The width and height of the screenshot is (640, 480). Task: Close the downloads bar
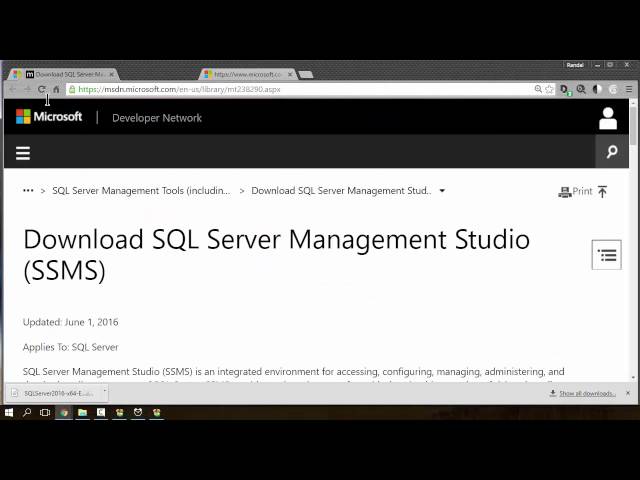click(x=628, y=393)
